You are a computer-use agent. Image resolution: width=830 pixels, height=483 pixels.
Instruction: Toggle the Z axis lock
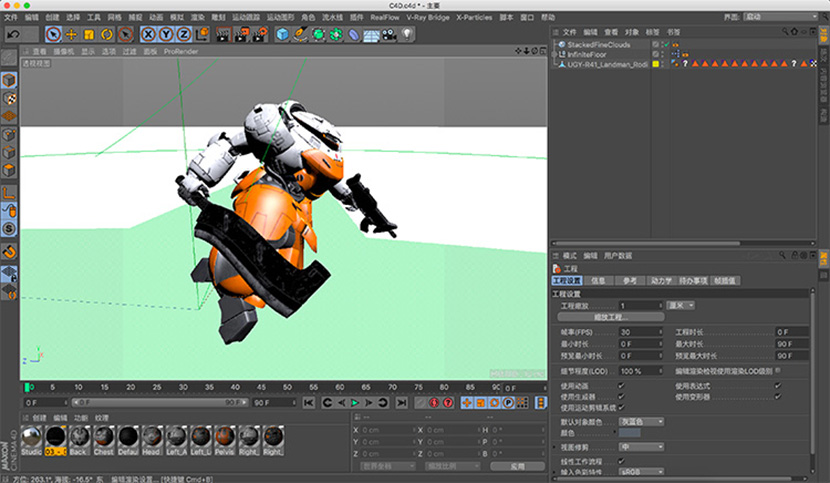coord(184,35)
